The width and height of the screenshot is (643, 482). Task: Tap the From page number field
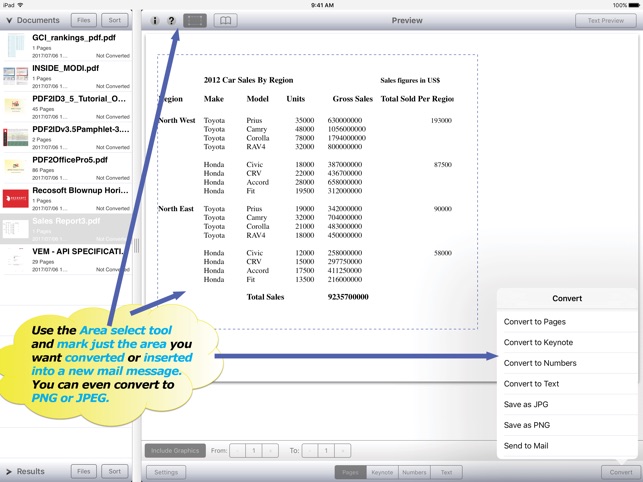tap(254, 450)
